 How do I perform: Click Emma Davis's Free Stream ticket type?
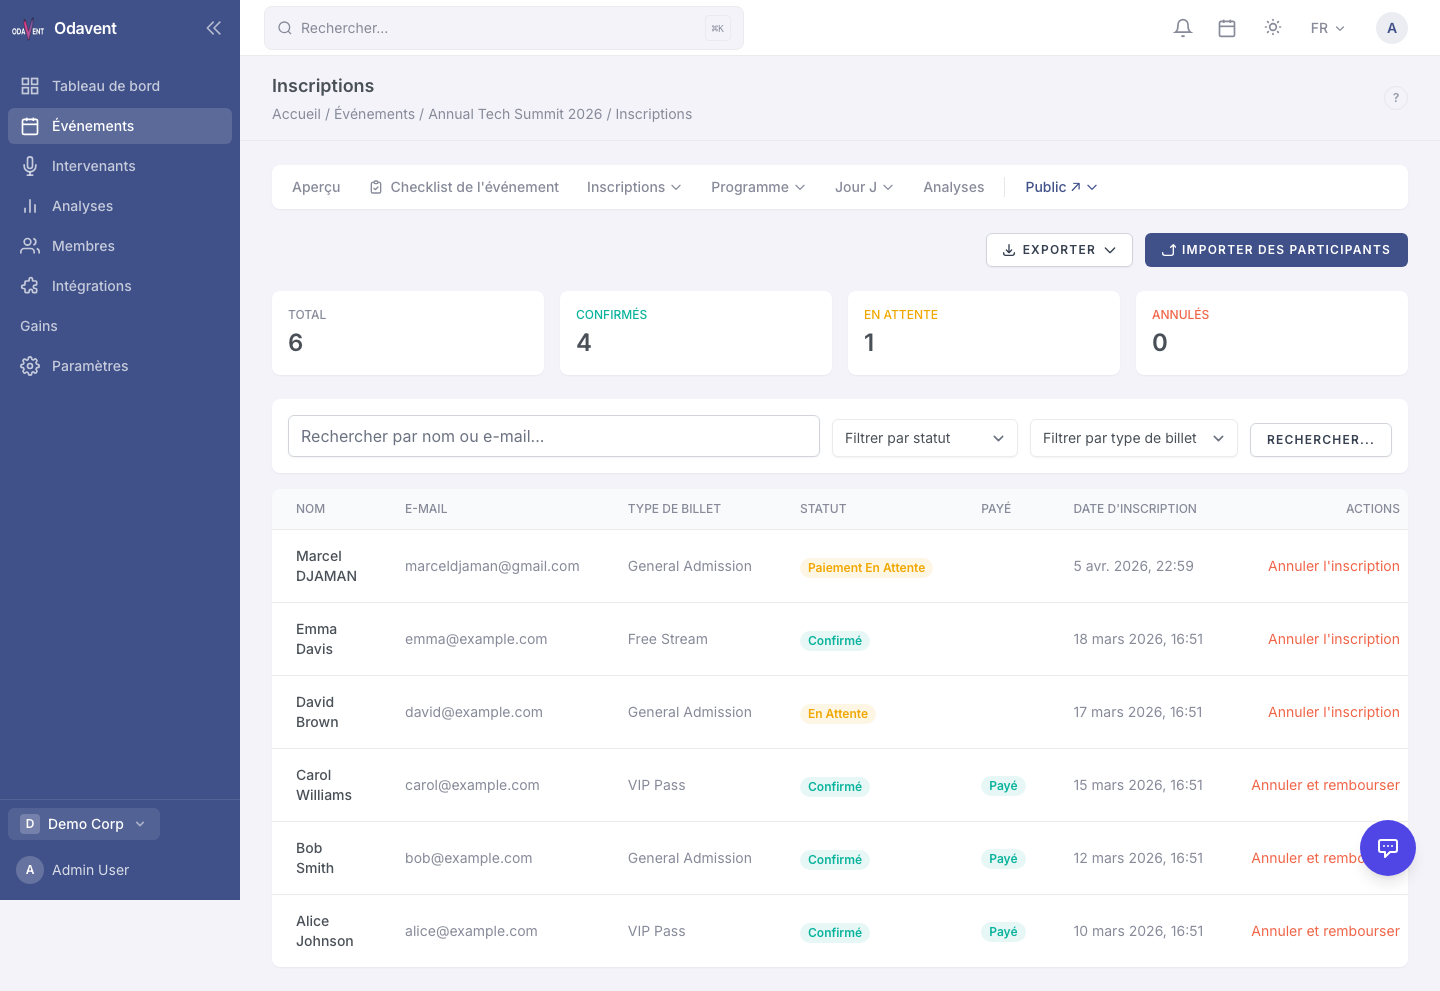click(x=668, y=639)
